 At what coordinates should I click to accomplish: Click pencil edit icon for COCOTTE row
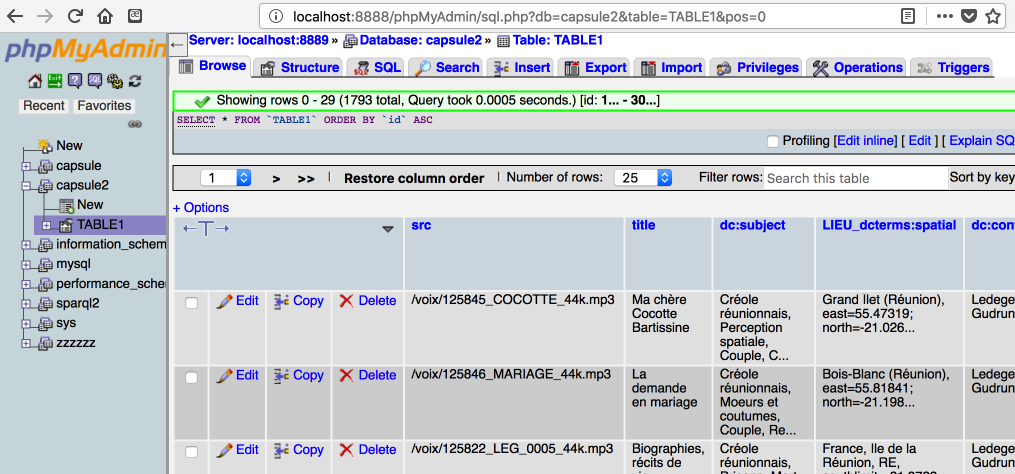point(224,301)
